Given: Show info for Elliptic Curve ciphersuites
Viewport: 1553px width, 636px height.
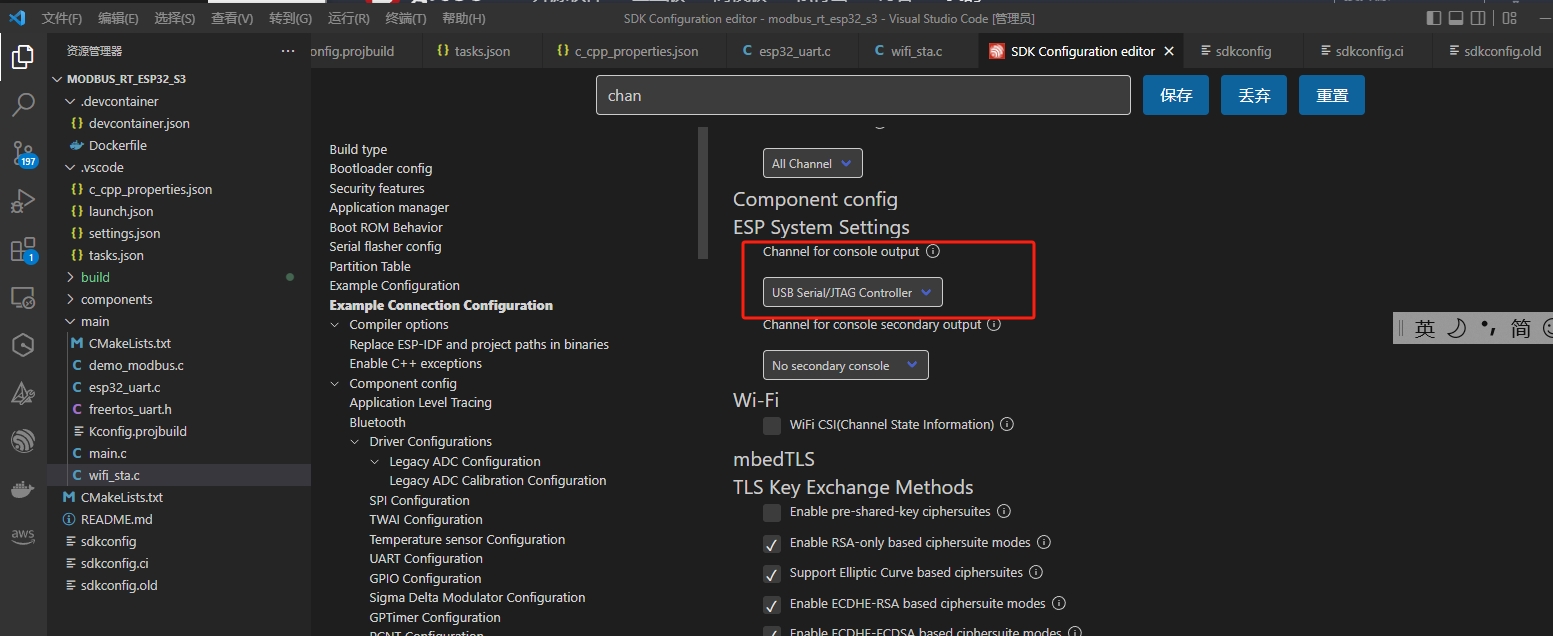Looking at the screenshot, I should 1036,573.
